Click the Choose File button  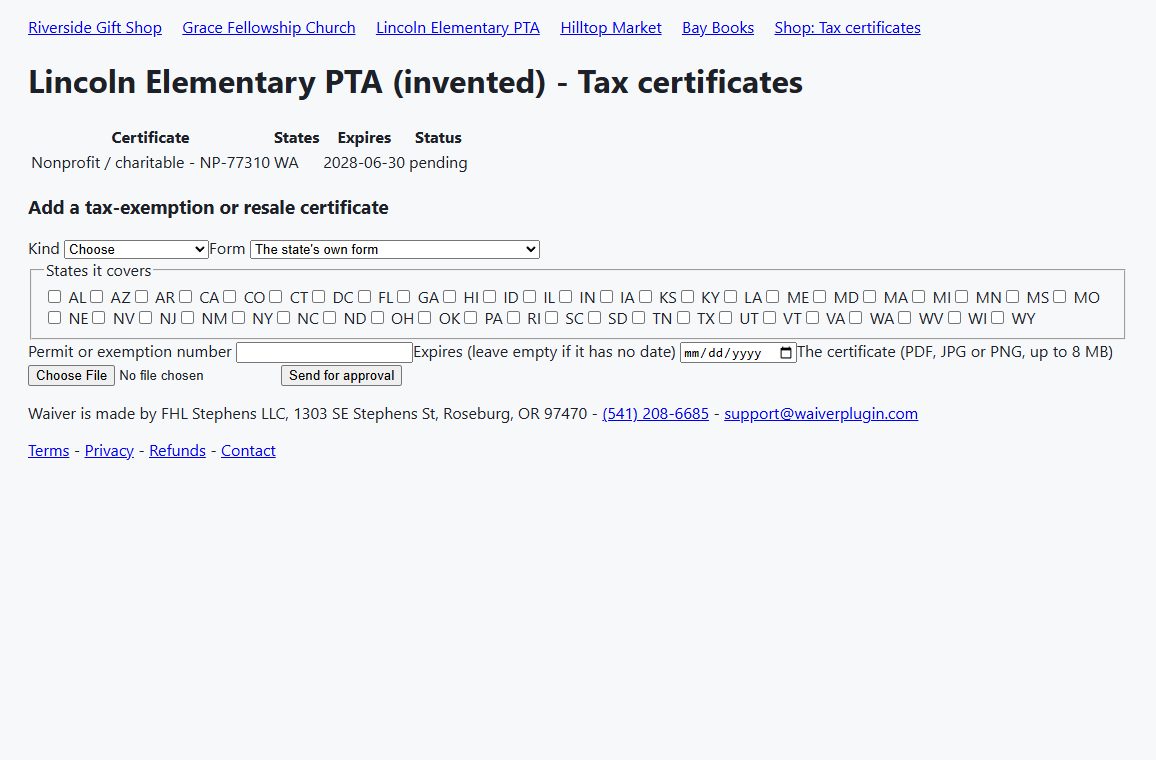[72, 375]
